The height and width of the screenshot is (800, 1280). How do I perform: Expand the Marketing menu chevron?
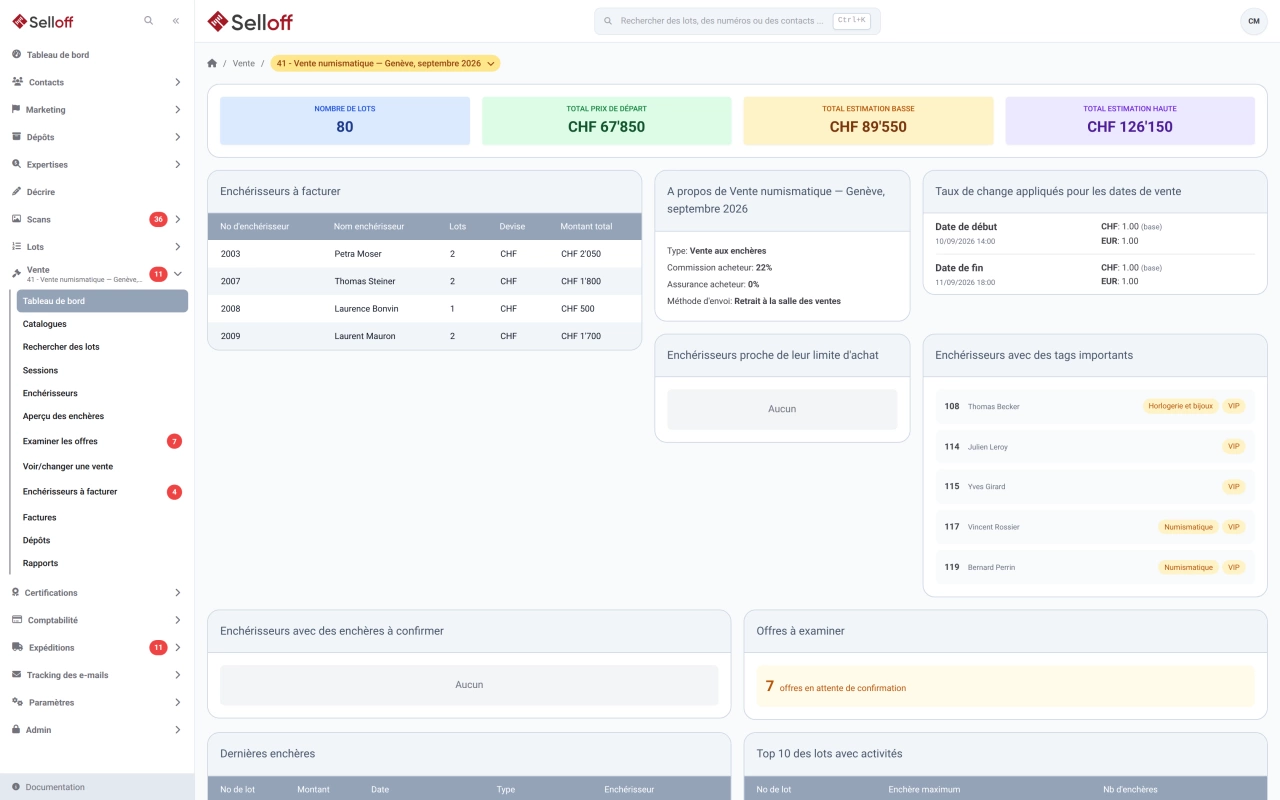[x=178, y=109]
